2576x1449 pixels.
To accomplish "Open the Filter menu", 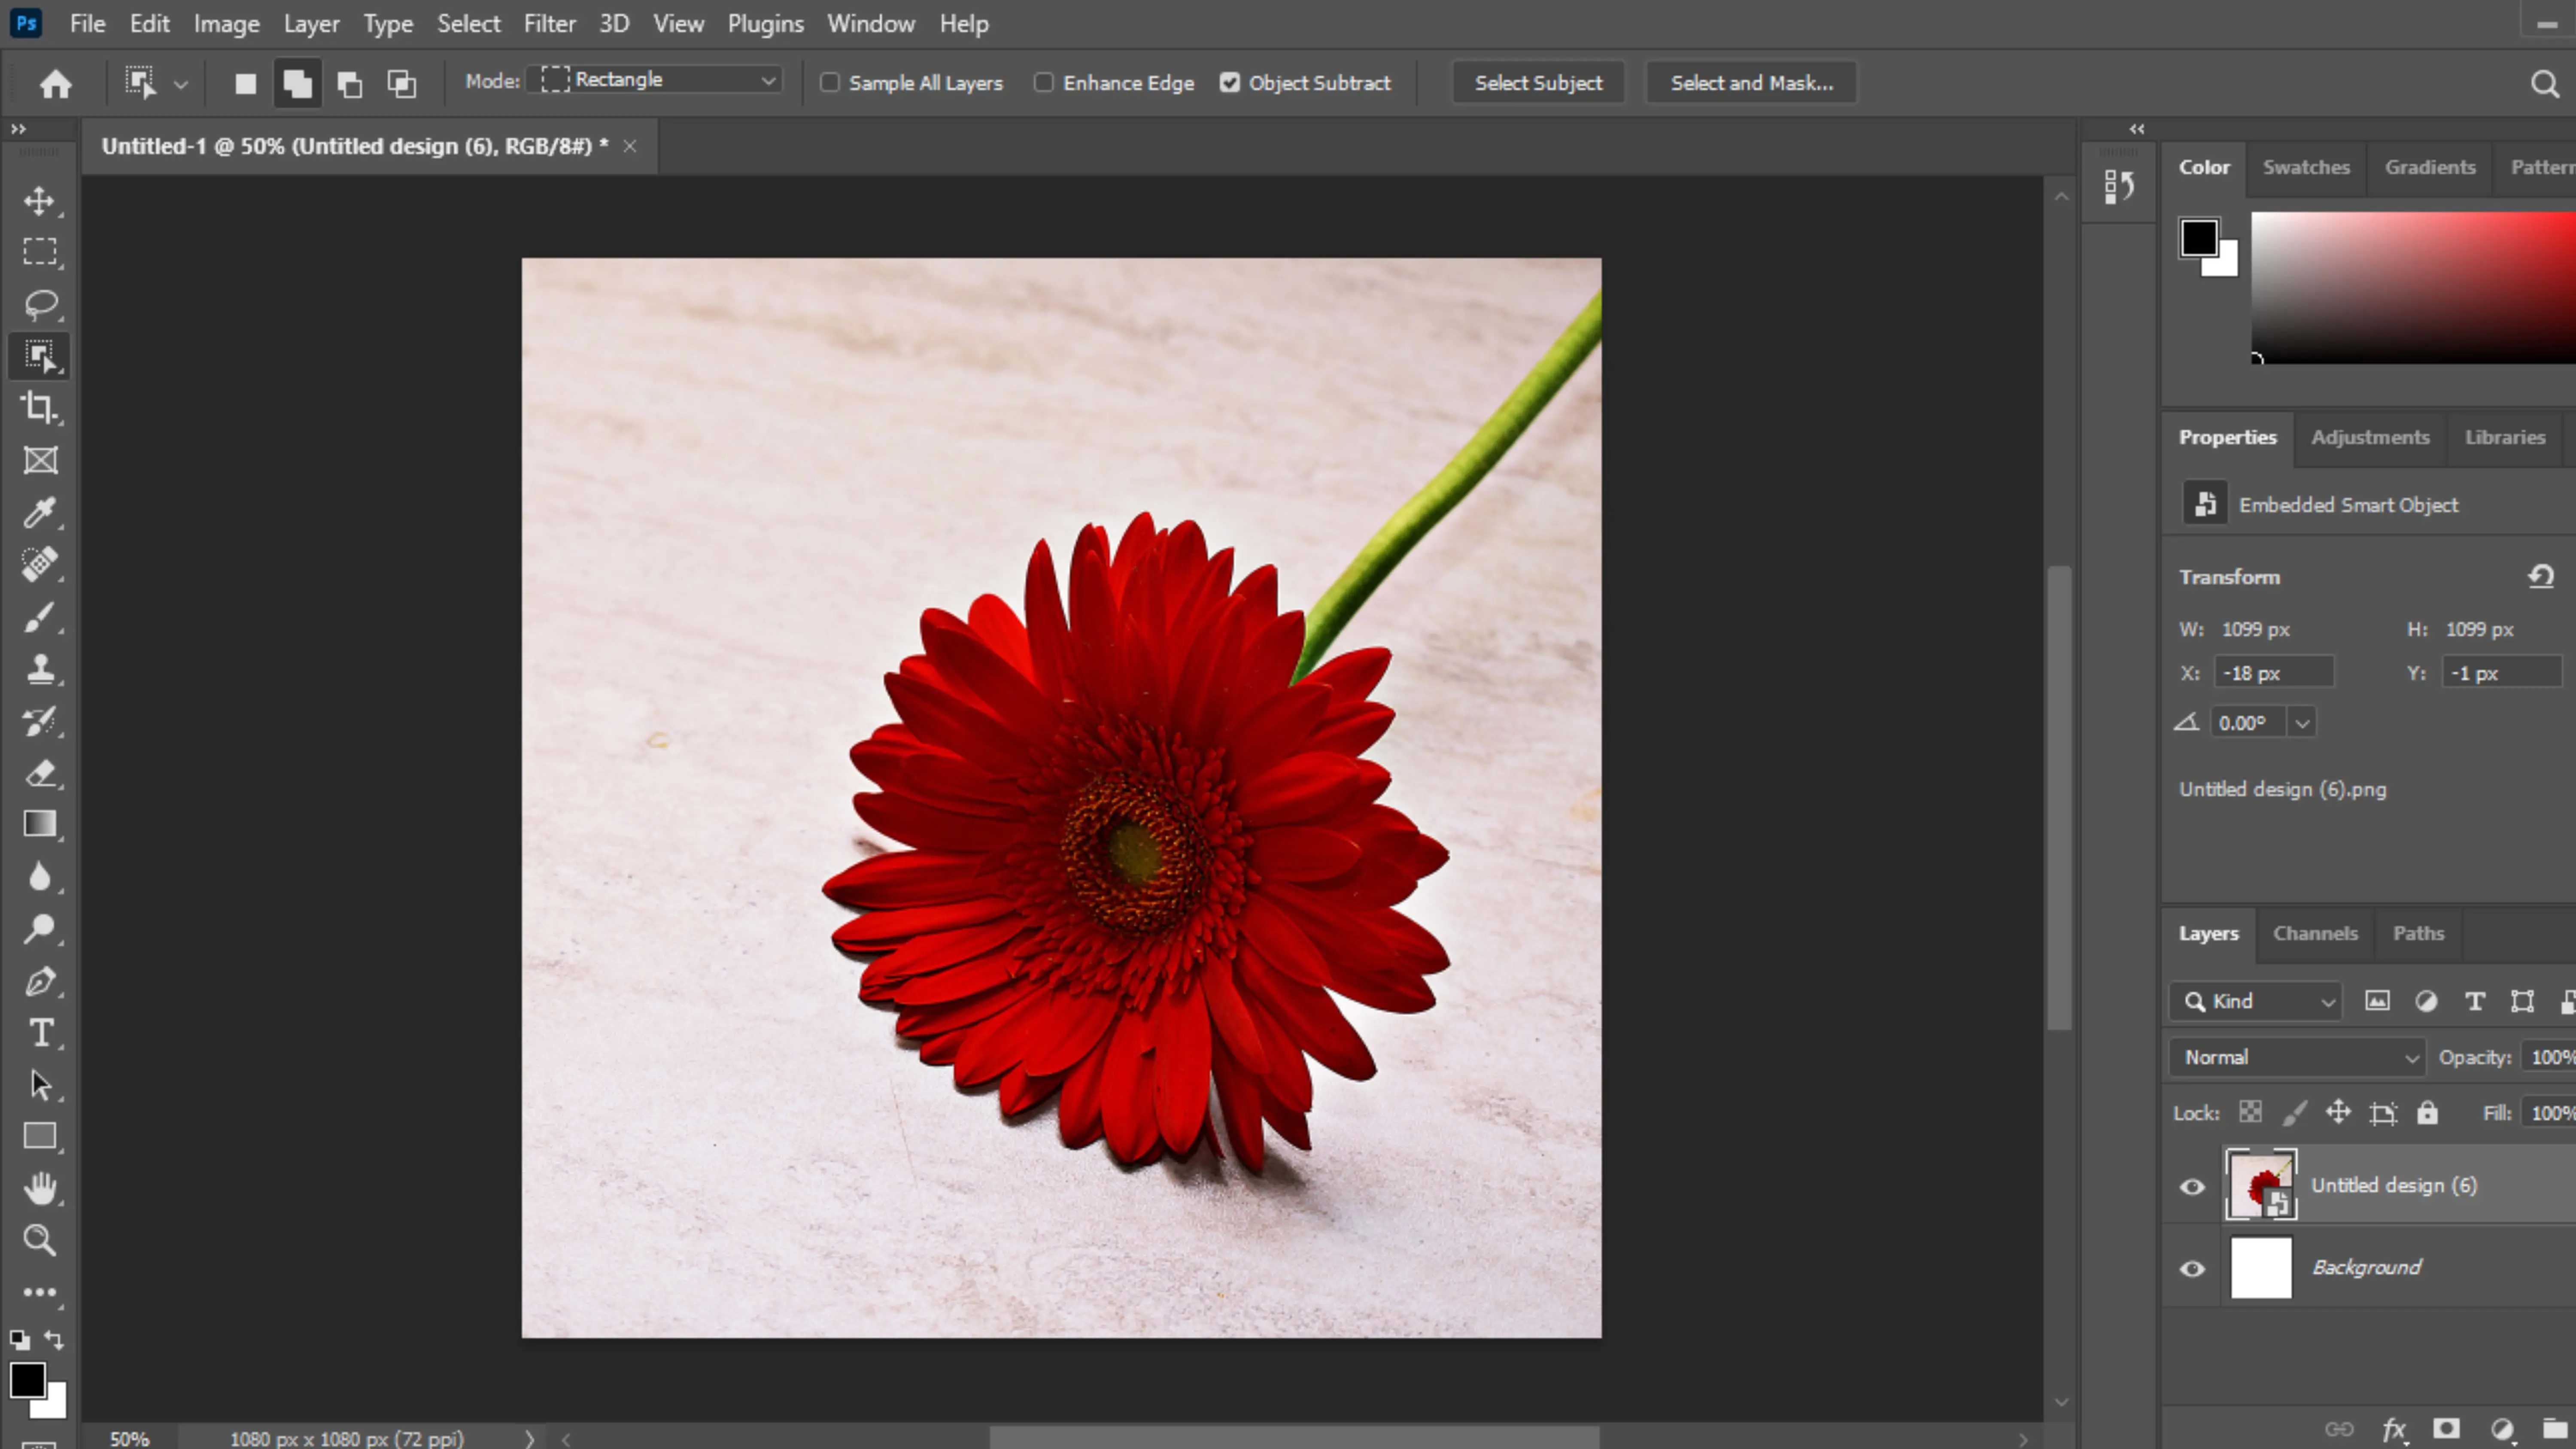I will coord(549,24).
